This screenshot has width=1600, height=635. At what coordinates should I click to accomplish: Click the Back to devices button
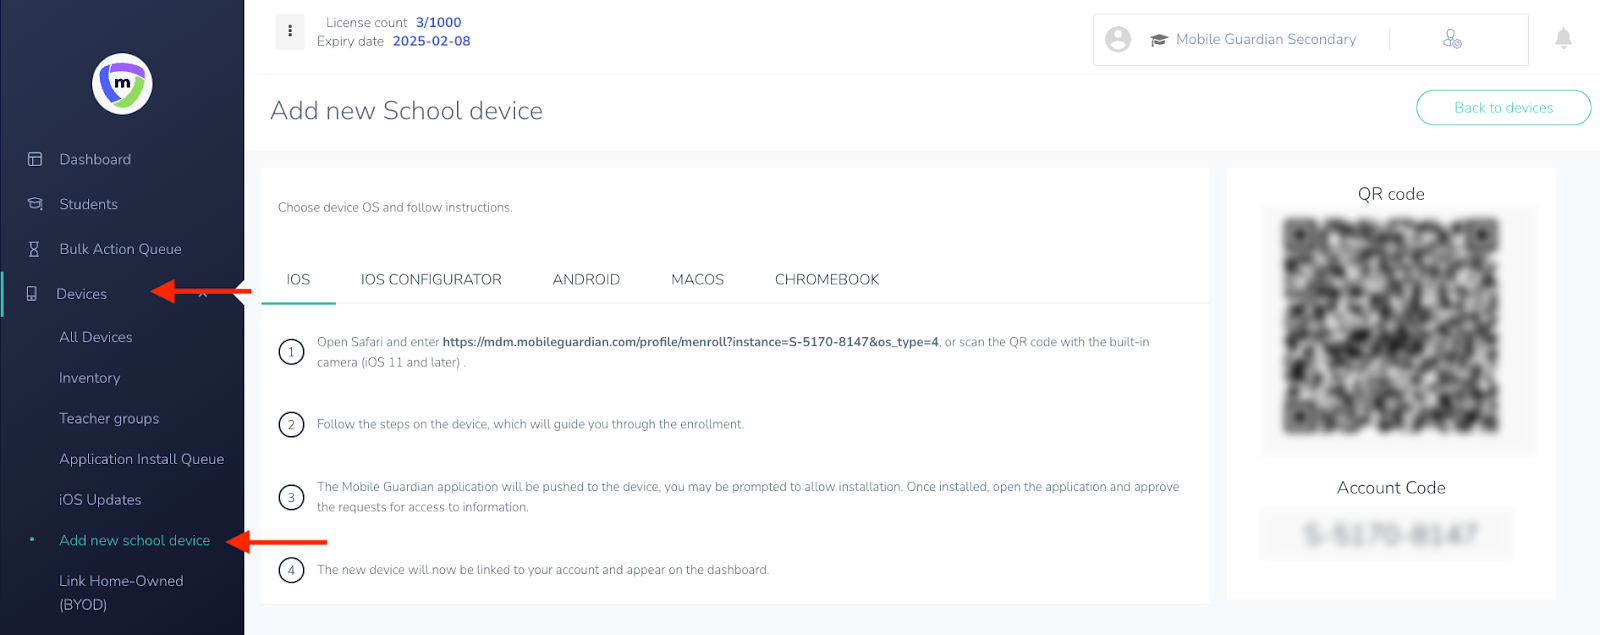tap(1503, 108)
